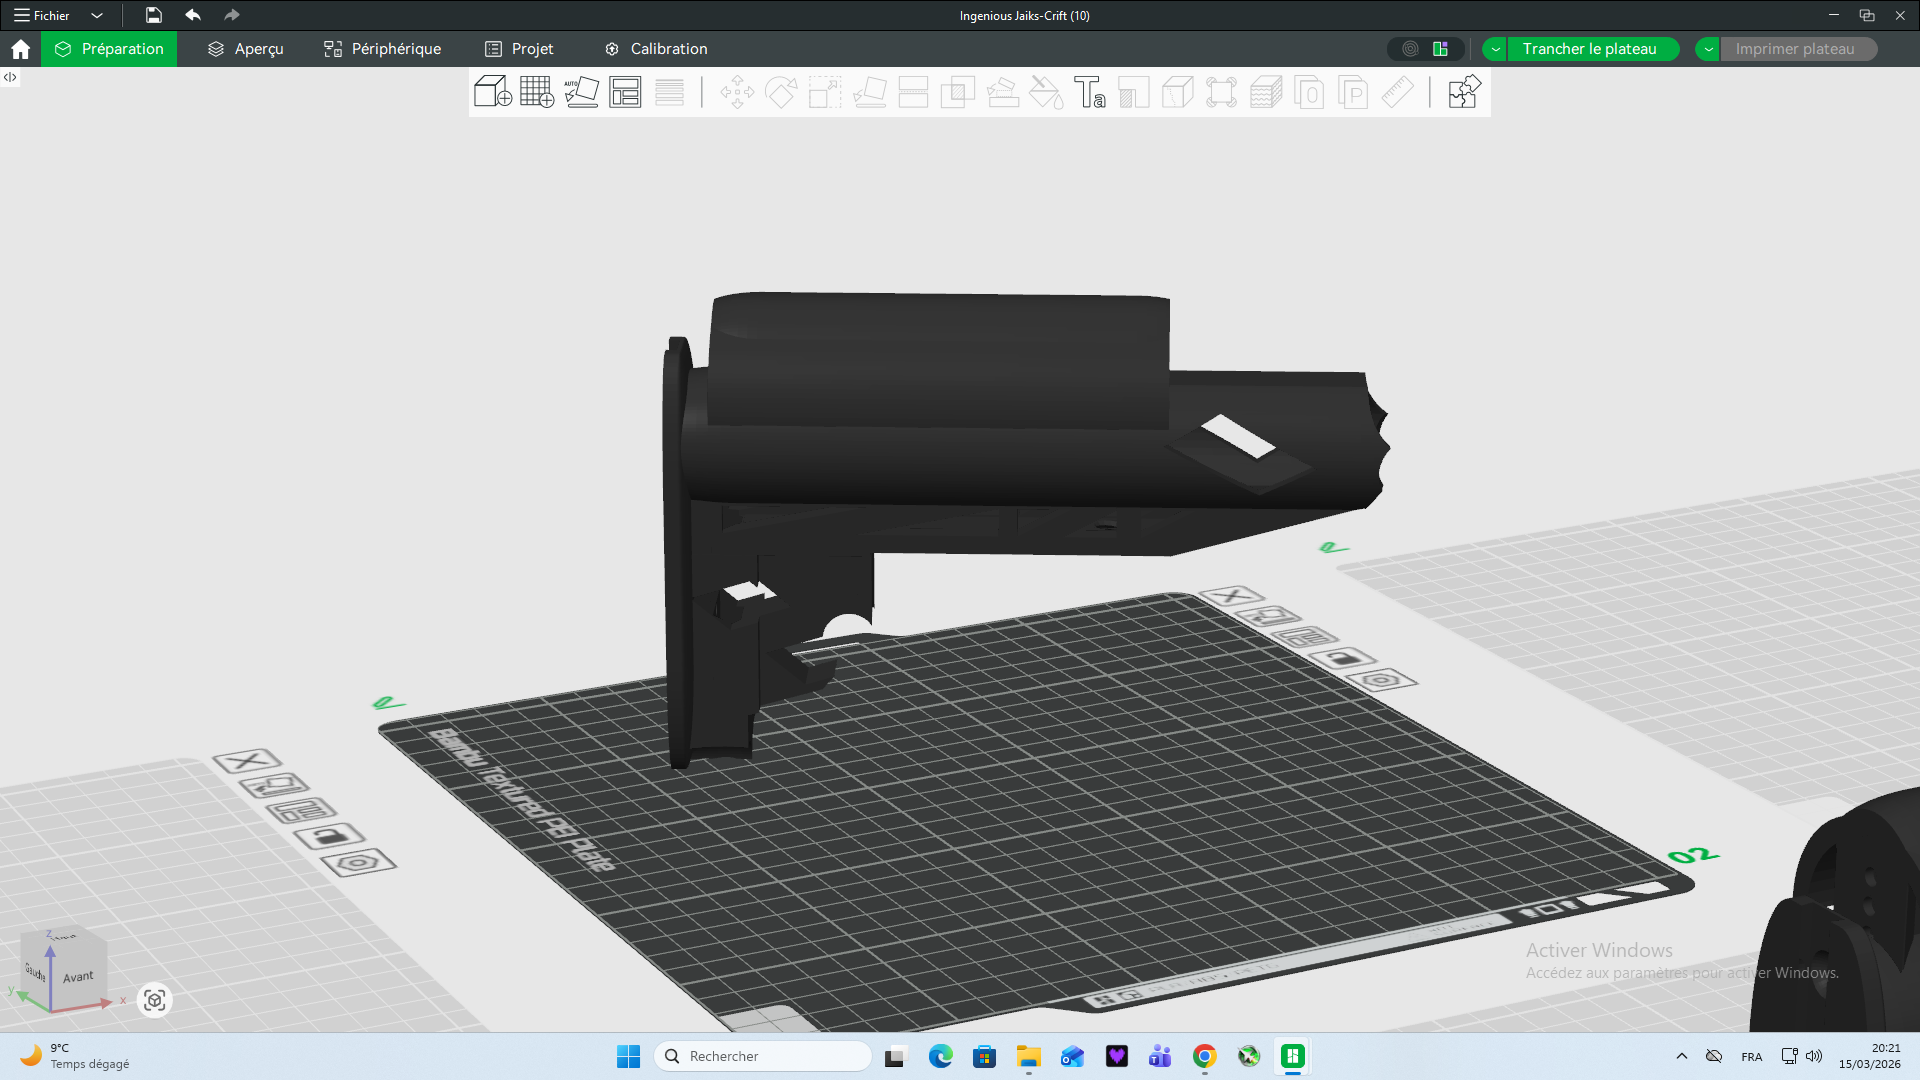Save the project with the disk icon

(x=153, y=15)
